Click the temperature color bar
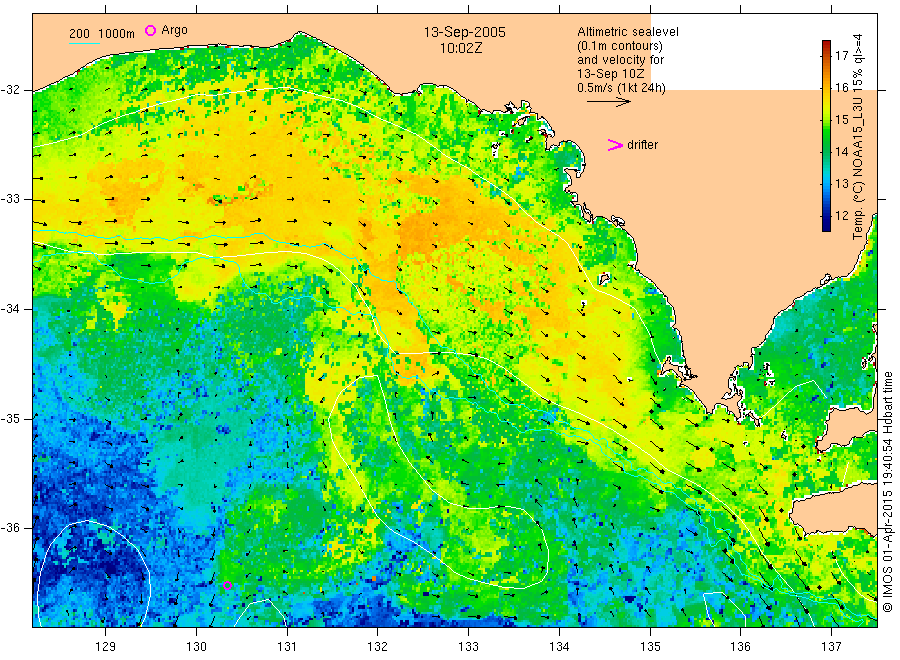Viewport: 900px width, 660px height. coord(826,136)
